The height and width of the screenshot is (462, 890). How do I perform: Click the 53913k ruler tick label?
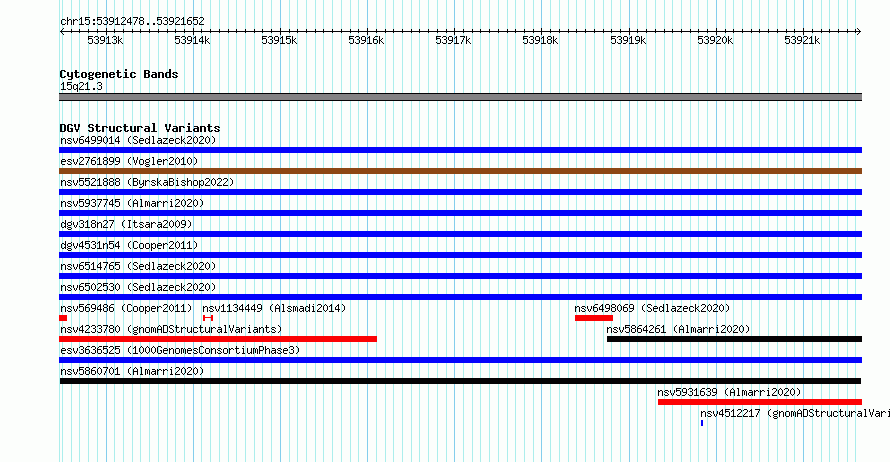[x=105, y=40]
